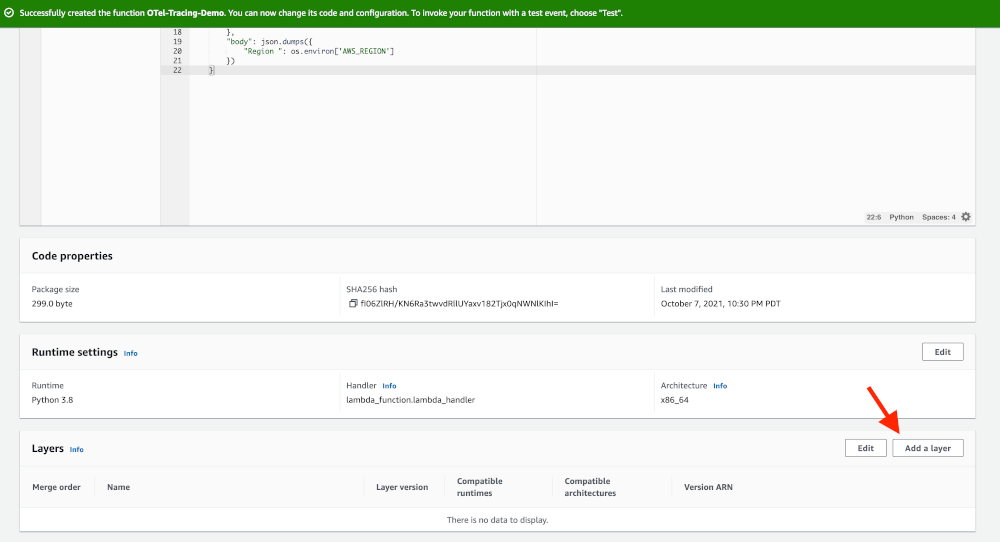Open Info link beside Layers heading
Image resolution: width=1000 pixels, height=542 pixels.
77,450
